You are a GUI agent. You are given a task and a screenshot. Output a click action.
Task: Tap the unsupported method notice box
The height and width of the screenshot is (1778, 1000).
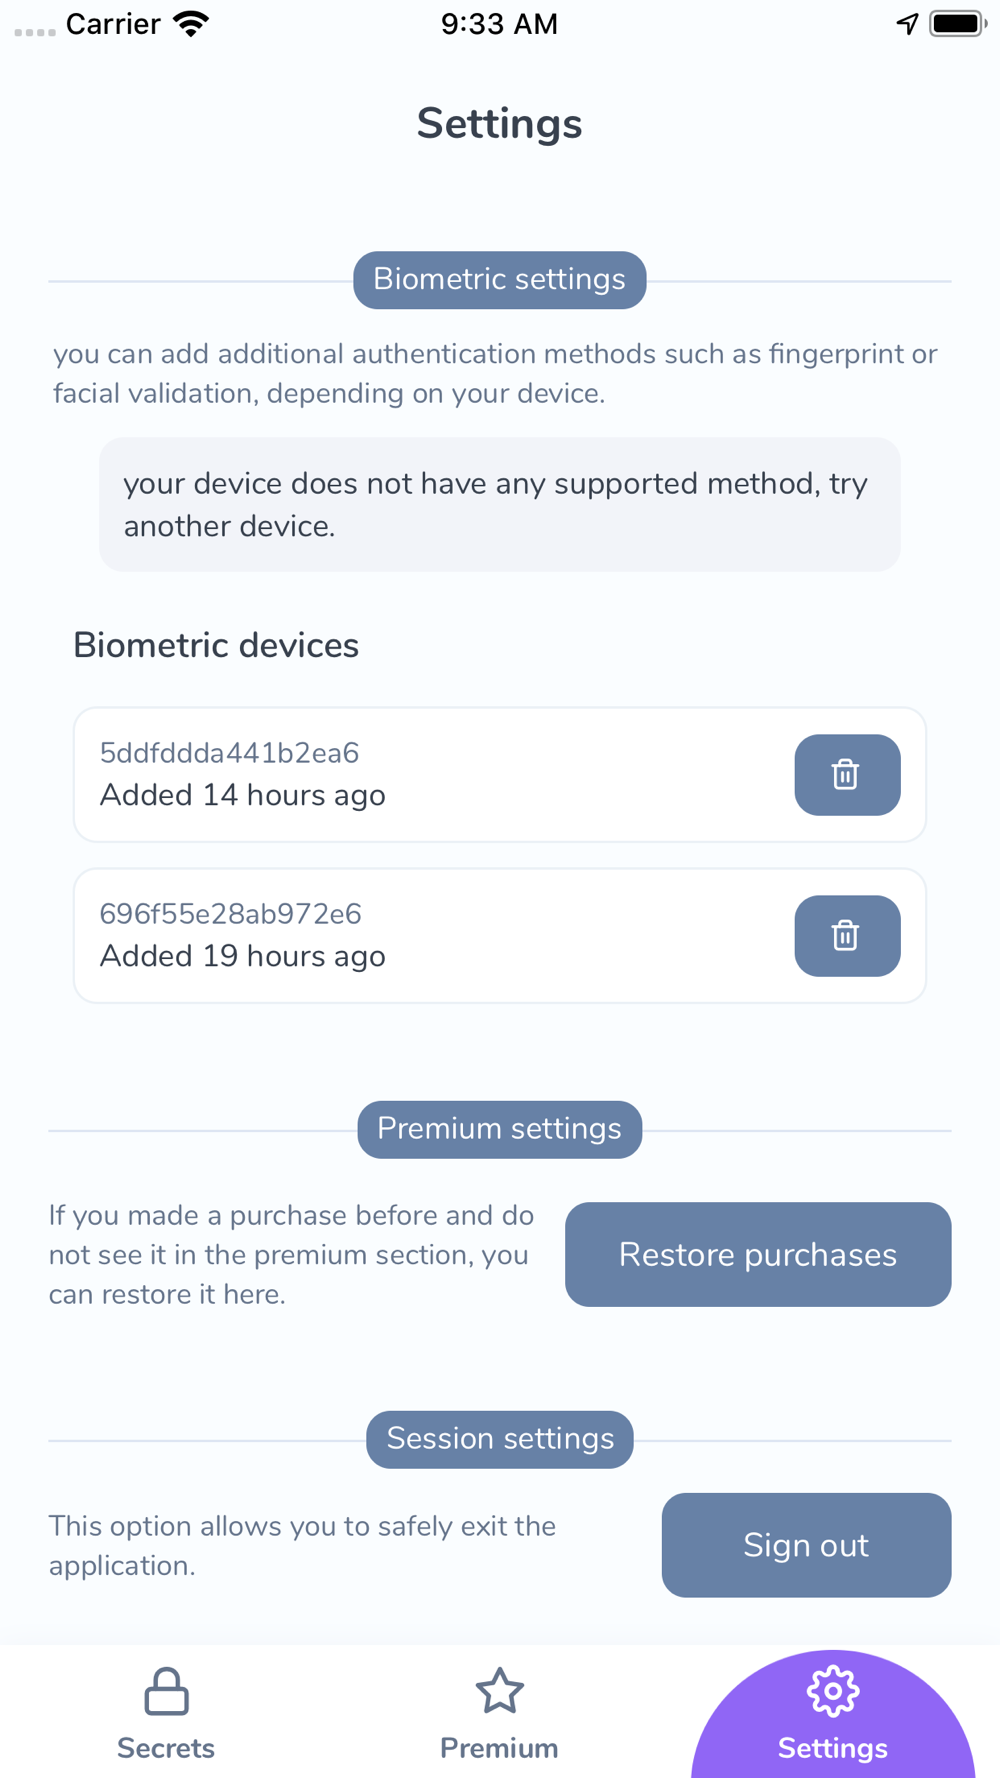coord(499,504)
